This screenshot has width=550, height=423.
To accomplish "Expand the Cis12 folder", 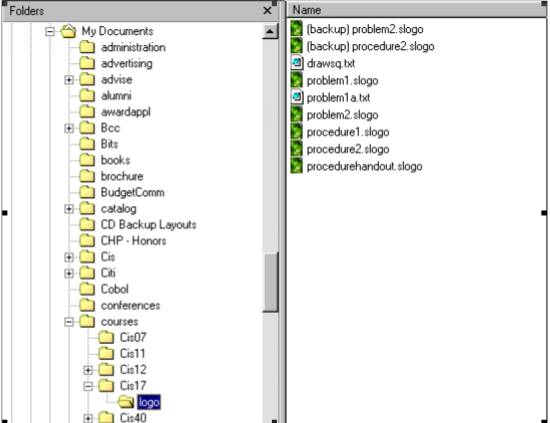I will tap(88, 370).
